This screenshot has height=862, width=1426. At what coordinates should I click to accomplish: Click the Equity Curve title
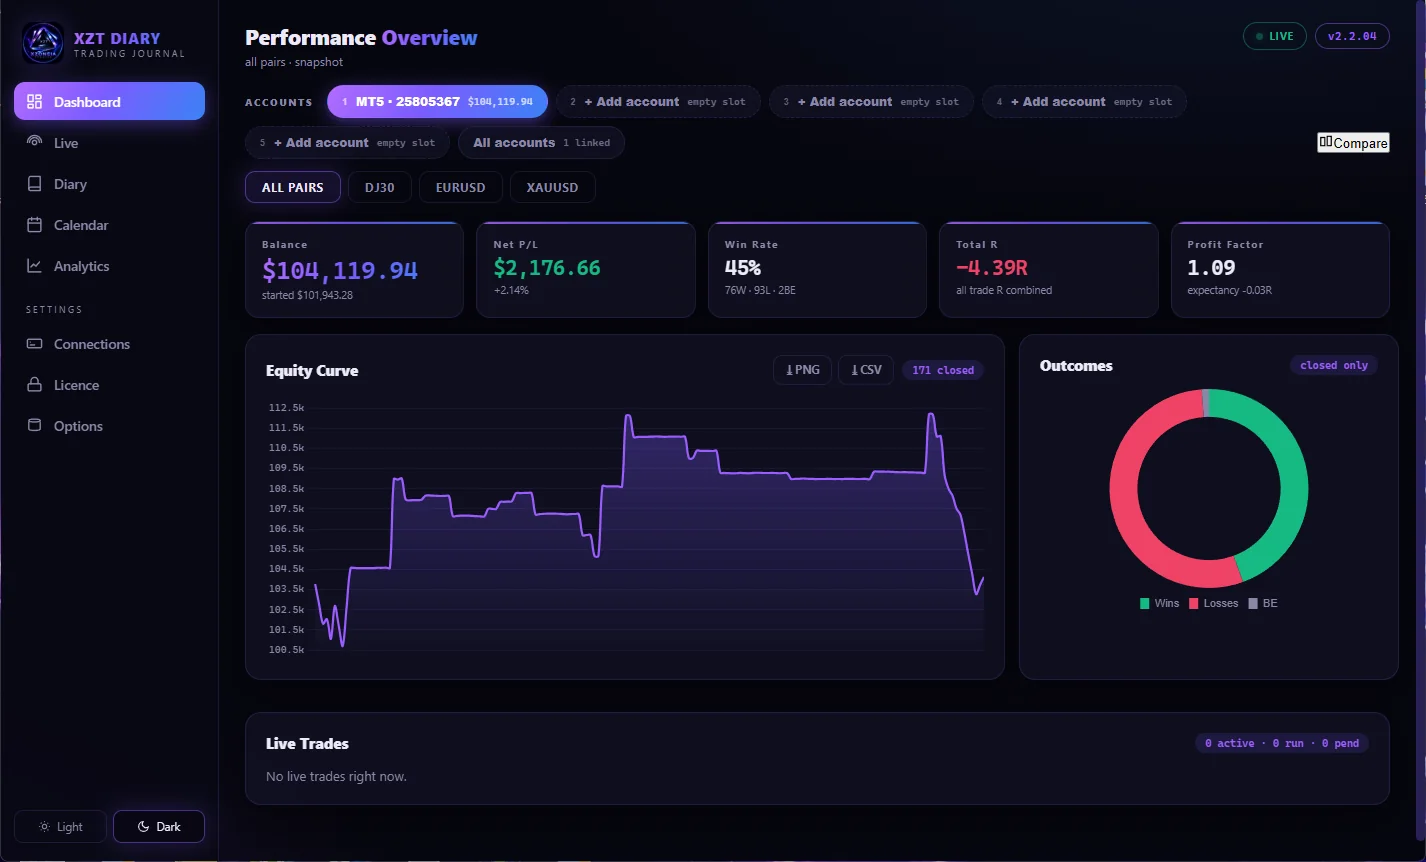(x=312, y=370)
